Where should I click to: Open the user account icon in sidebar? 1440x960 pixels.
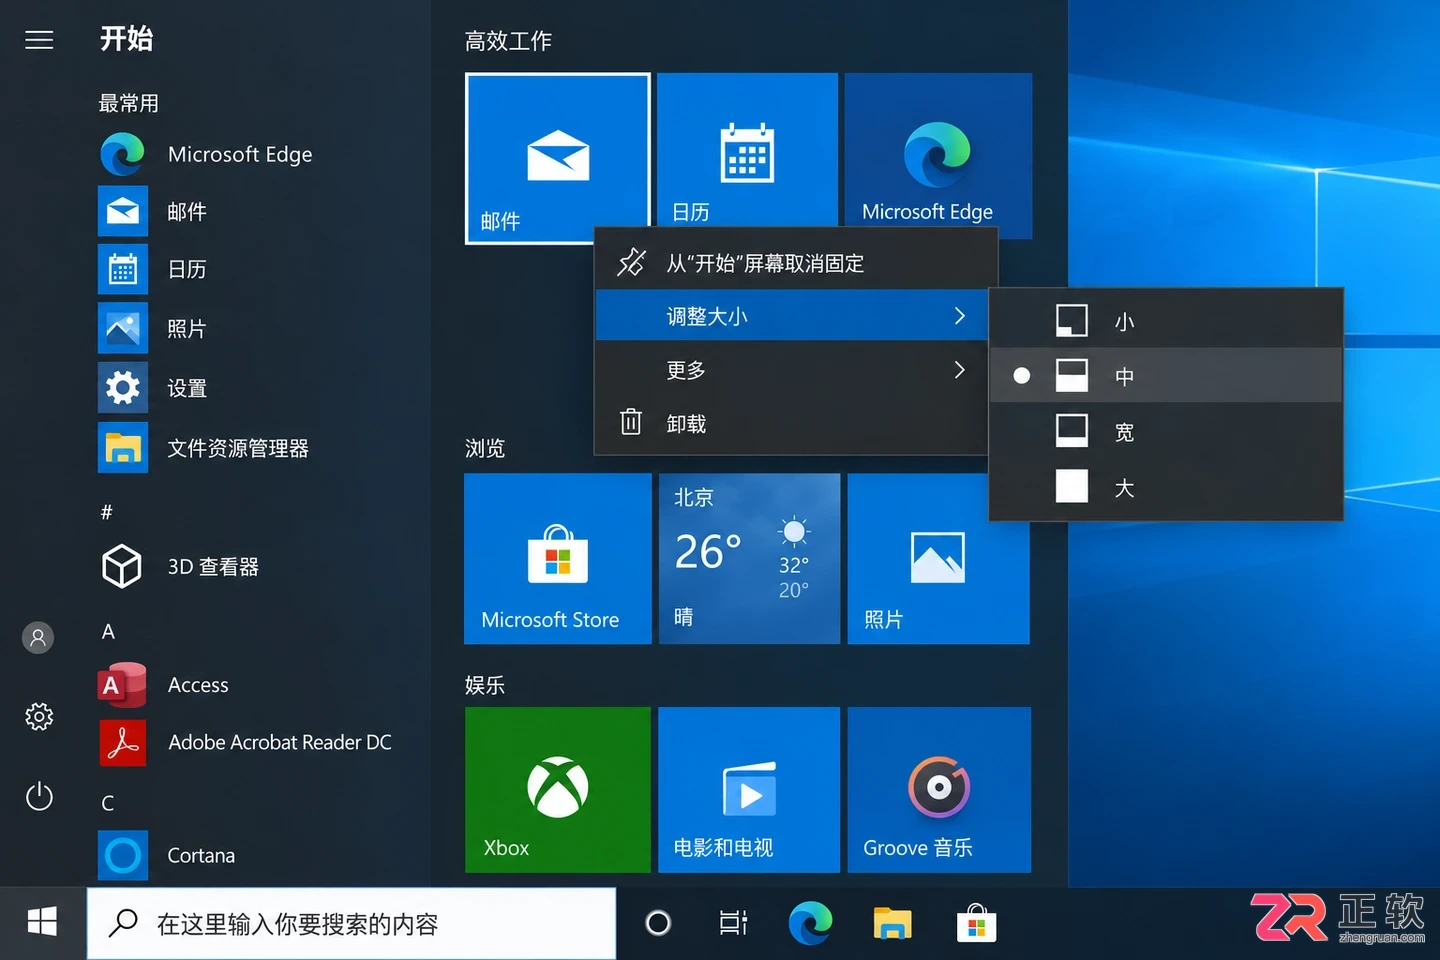(38, 638)
